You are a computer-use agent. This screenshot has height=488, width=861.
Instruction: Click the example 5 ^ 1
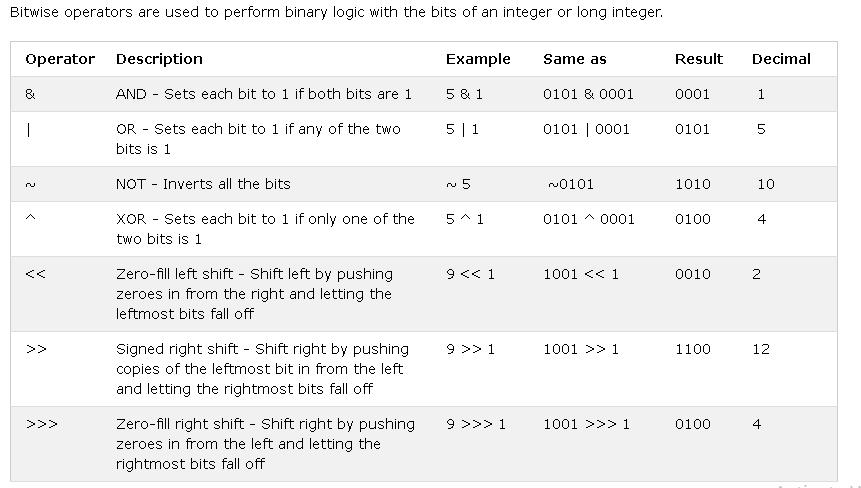[465, 220]
